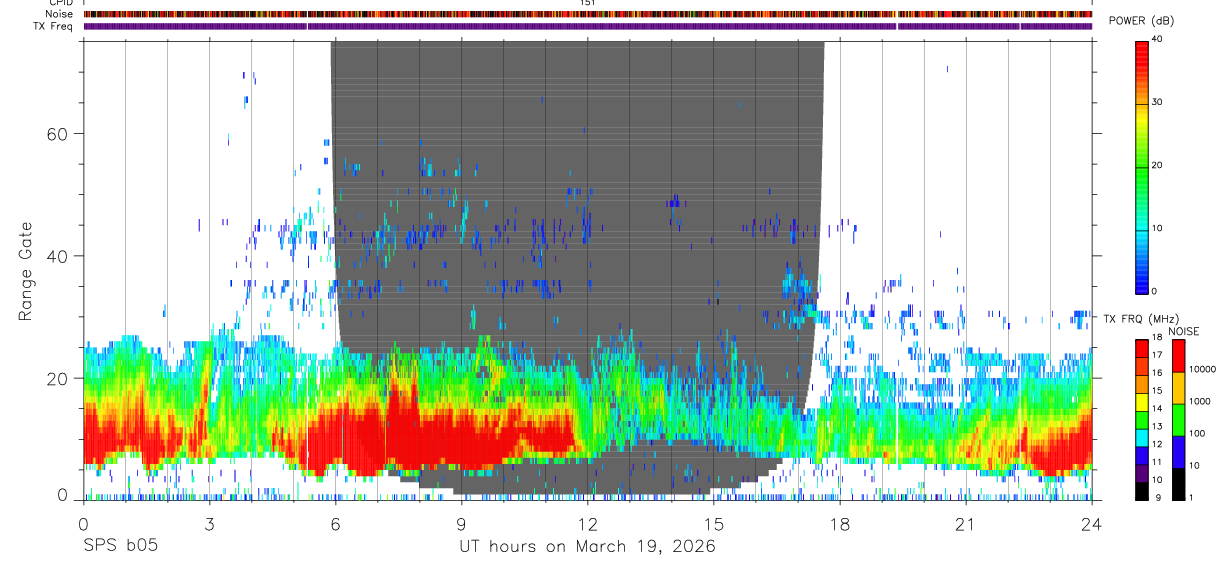Click the red 17–18 MHz TX FRQ swatch
Screen dimensions: 1228x567
[x=1142, y=347]
